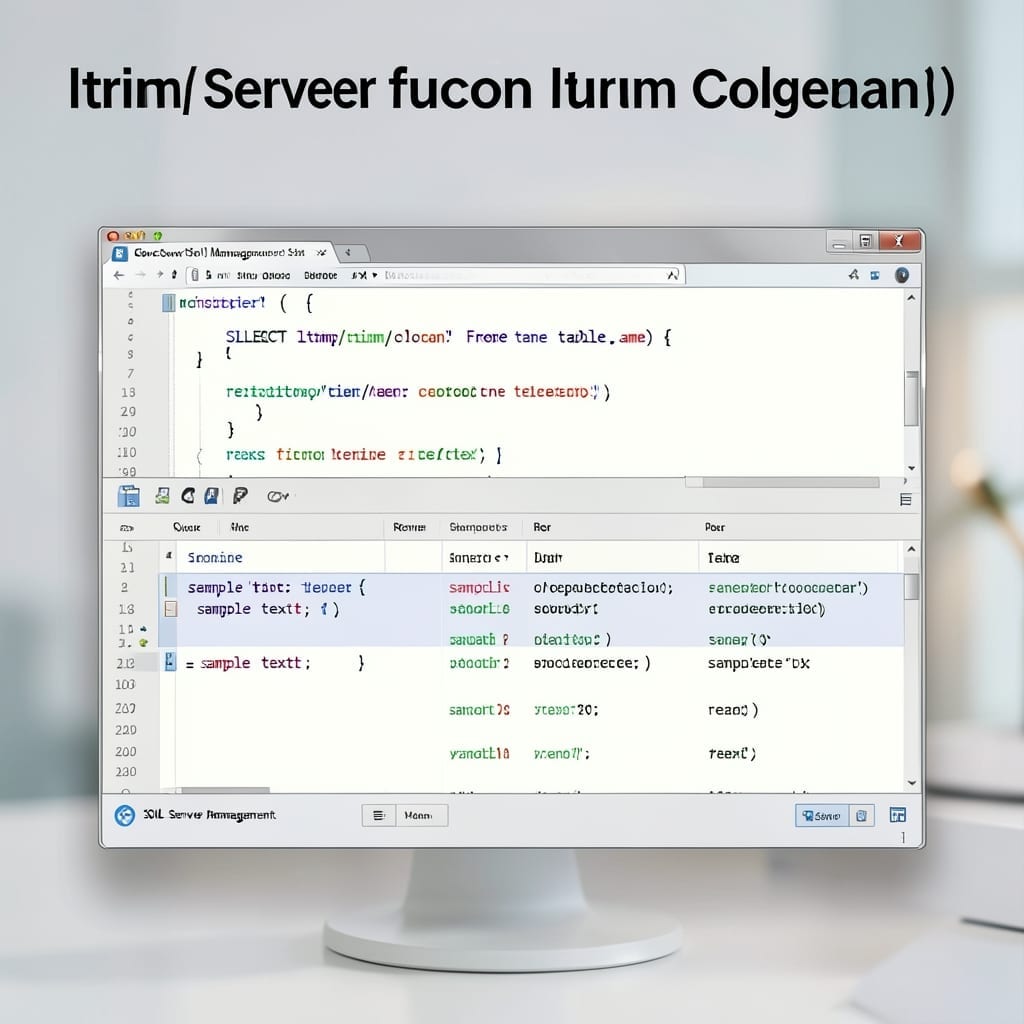The width and height of the screenshot is (1024, 1024).
Task: Open the address bar dropdown arrow
Action: point(375,275)
